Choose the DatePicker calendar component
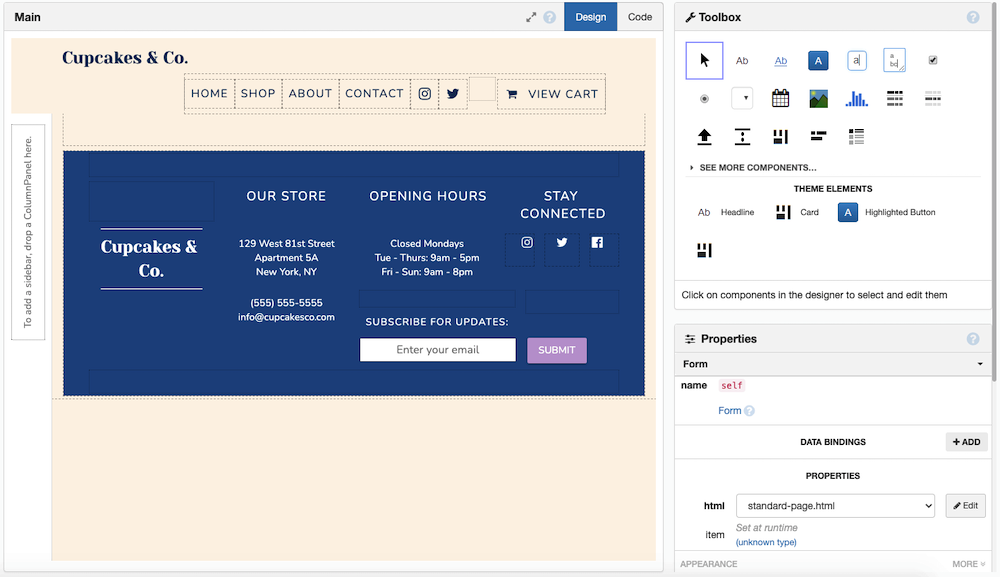 coord(781,98)
